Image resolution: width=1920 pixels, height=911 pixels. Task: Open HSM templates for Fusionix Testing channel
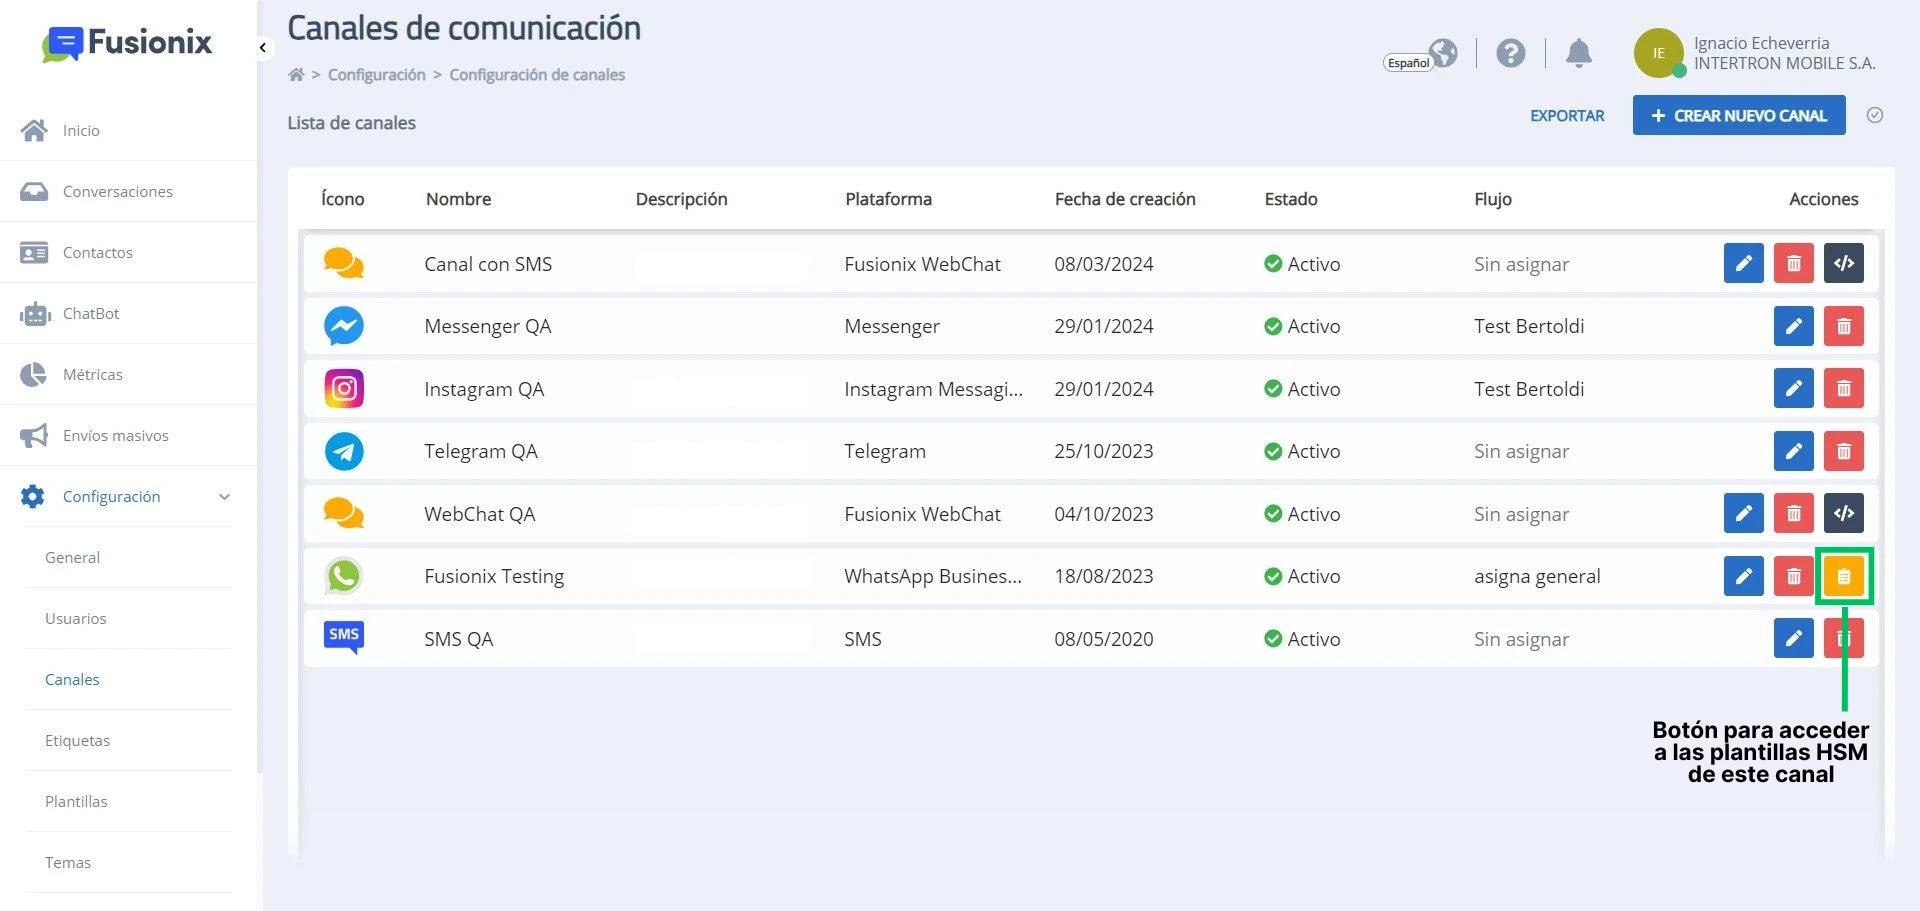coord(1843,576)
